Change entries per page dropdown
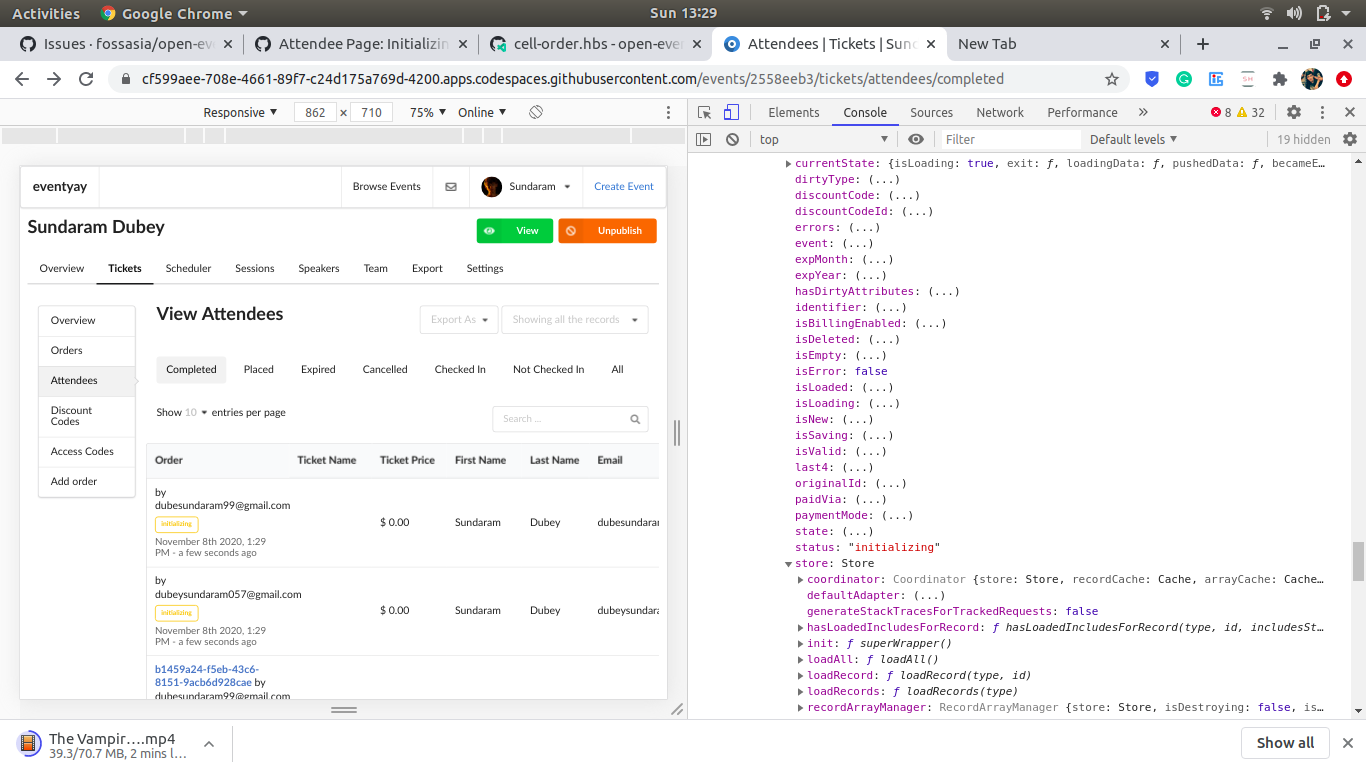Viewport: 1366px width, 768px height. tap(196, 412)
